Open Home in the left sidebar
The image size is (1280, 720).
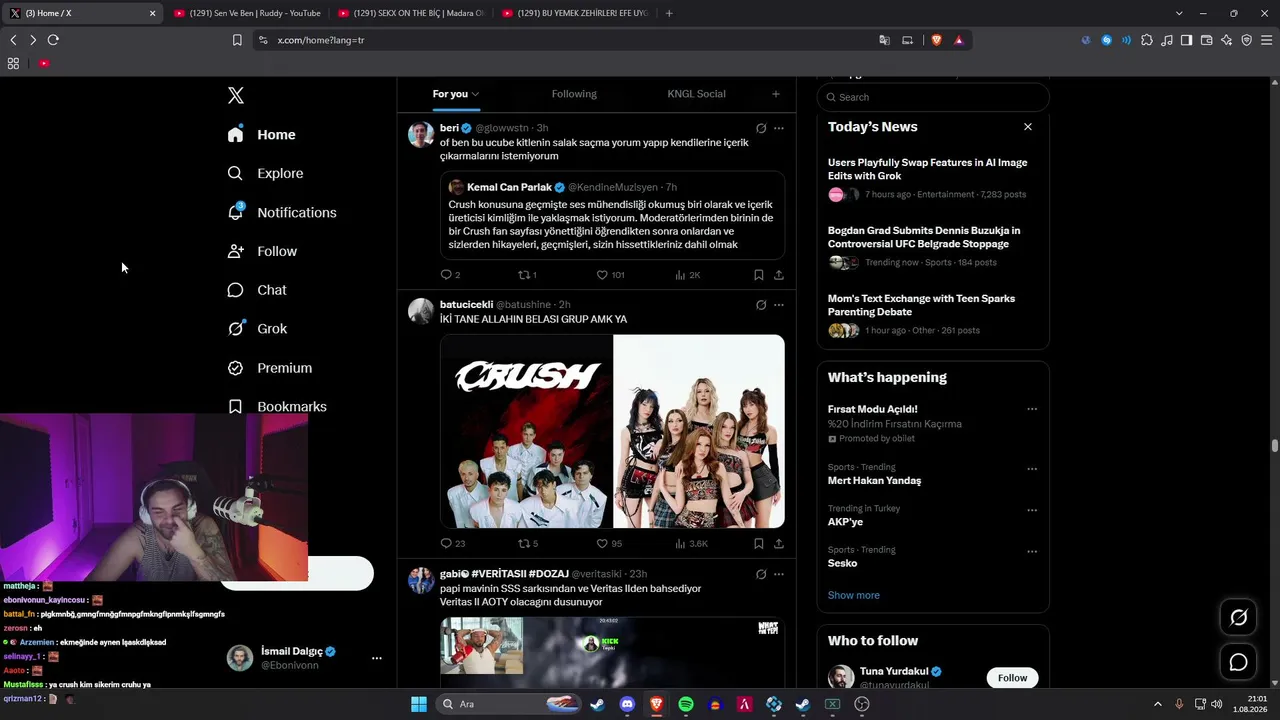tap(262, 135)
